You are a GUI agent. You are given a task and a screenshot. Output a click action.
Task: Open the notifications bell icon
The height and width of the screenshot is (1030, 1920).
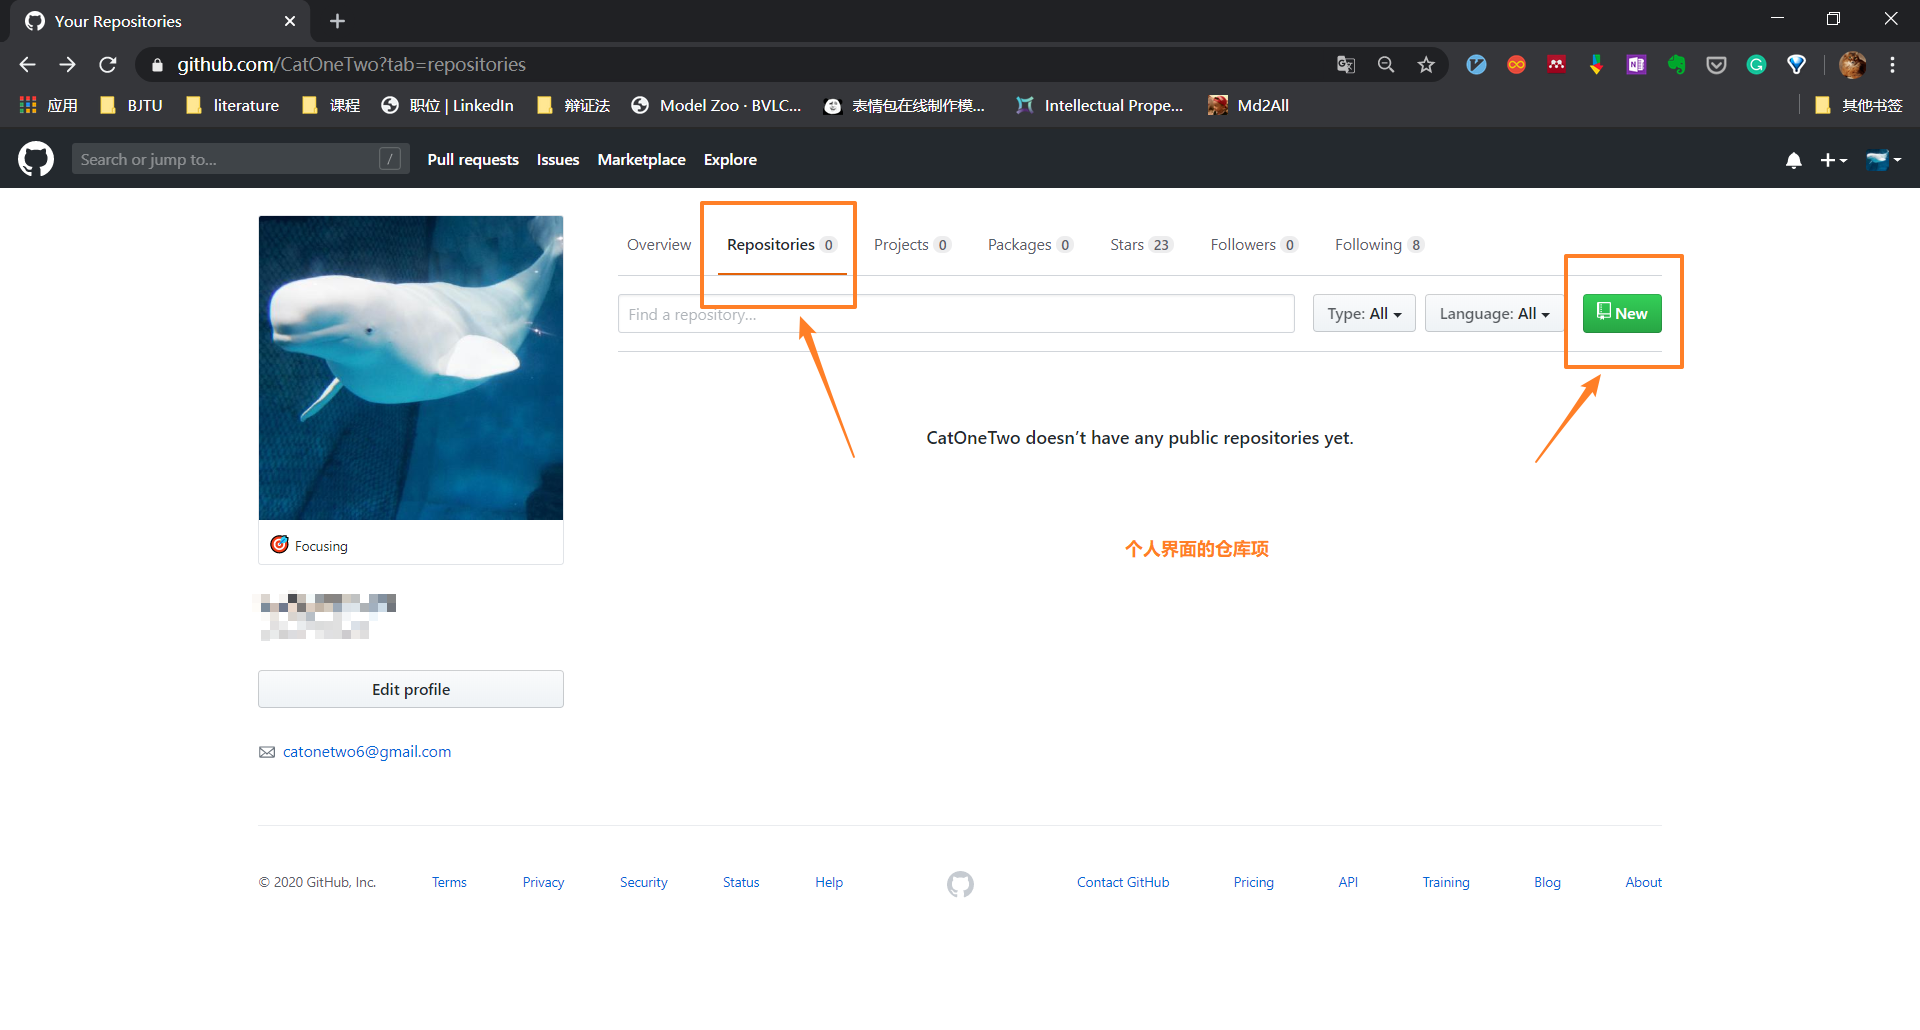(1794, 160)
